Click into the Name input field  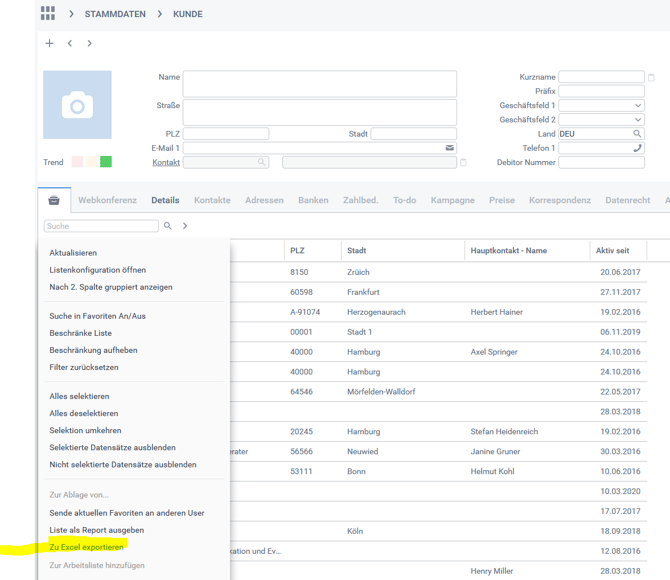[319, 83]
